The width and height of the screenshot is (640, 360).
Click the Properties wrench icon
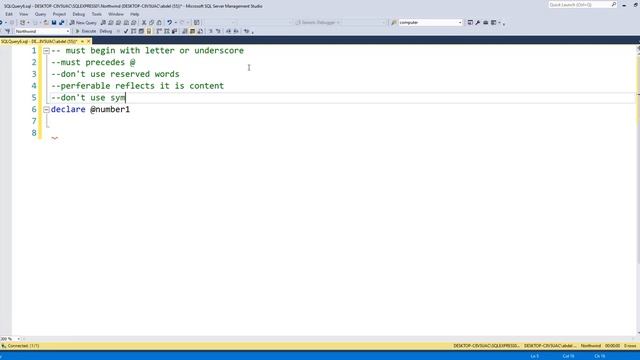[x=478, y=22]
